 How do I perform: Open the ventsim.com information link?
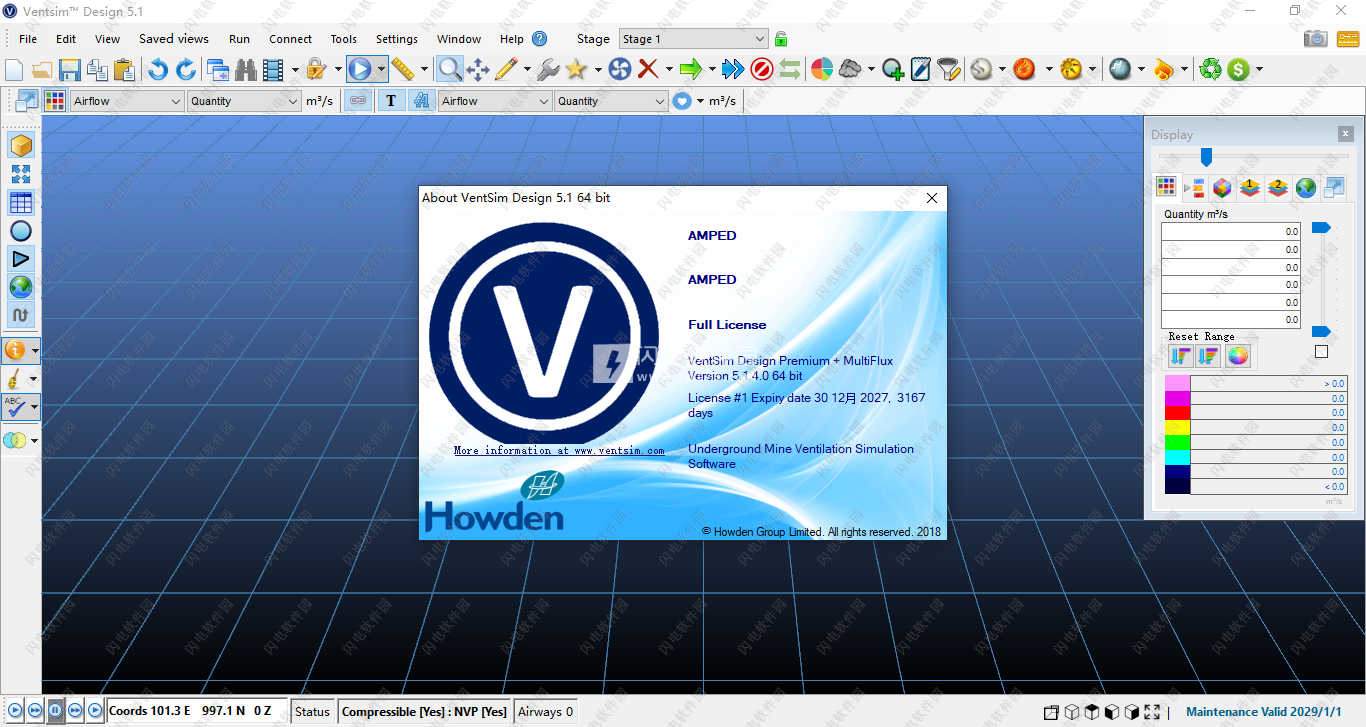point(559,450)
